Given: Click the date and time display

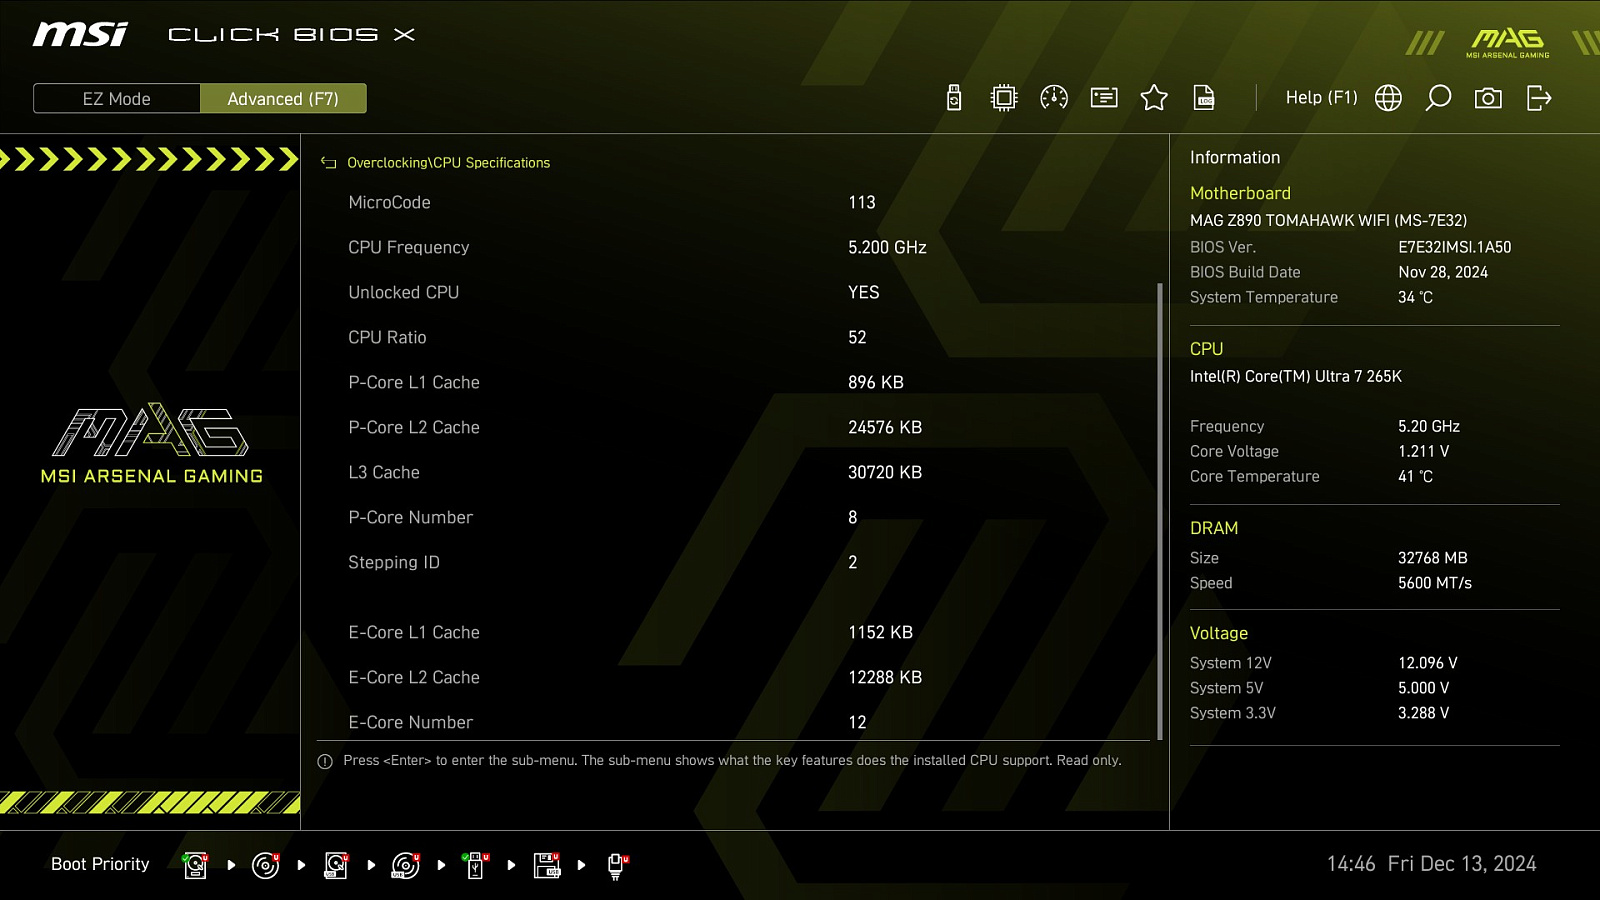Looking at the screenshot, I should (1431, 864).
